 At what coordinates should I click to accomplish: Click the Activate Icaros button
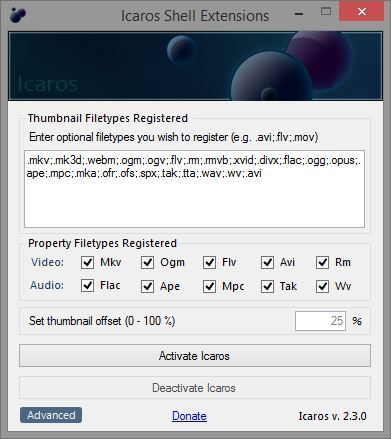(x=195, y=356)
